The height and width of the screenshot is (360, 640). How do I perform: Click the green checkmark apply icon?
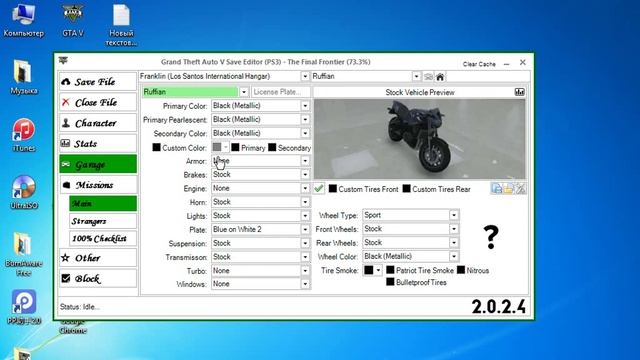(x=319, y=189)
